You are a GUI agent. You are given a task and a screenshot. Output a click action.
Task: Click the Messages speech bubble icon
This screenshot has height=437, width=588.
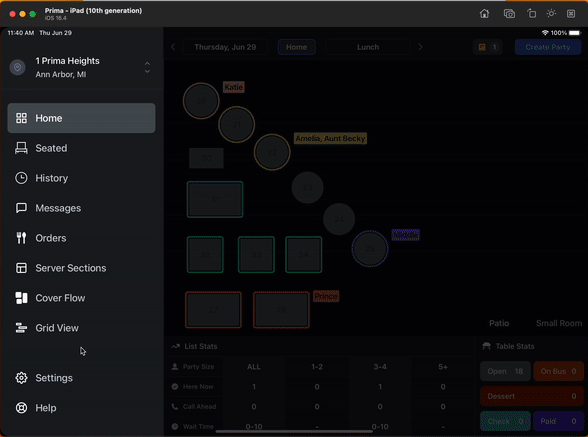[x=21, y=208]
